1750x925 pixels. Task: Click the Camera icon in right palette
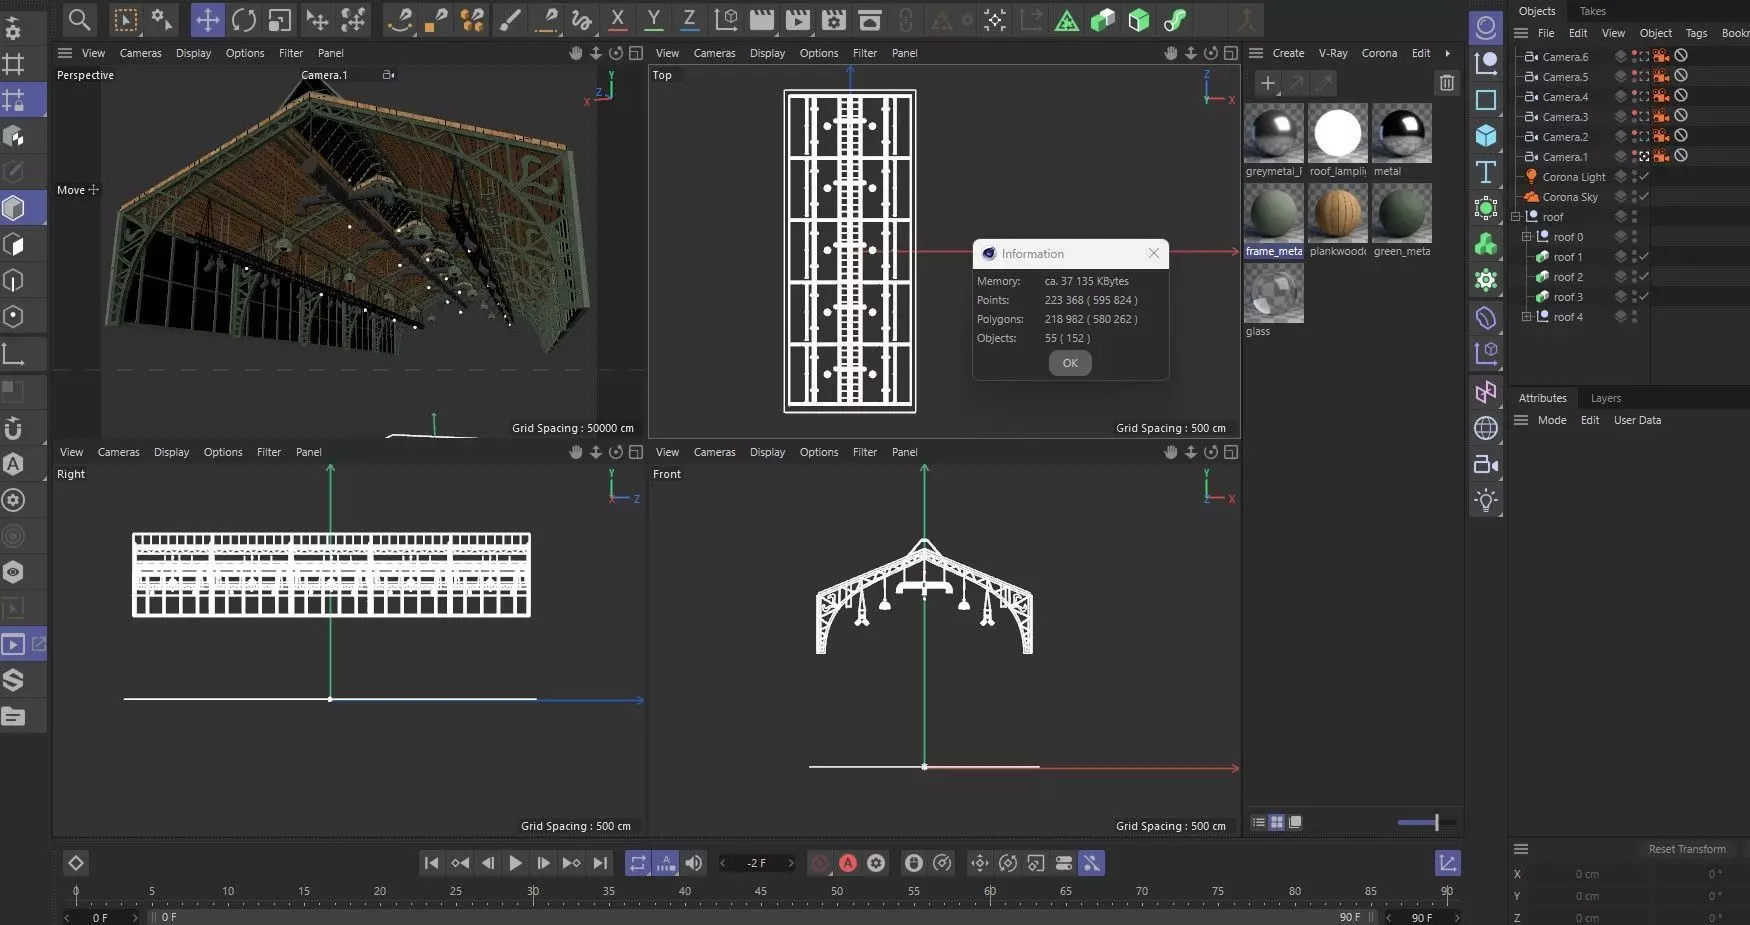[x=1486, y=464]
